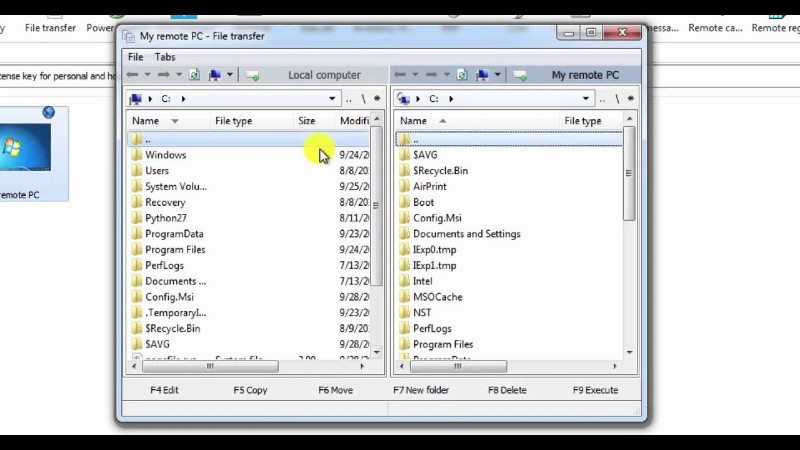Click the F7 New folder button

421,390
